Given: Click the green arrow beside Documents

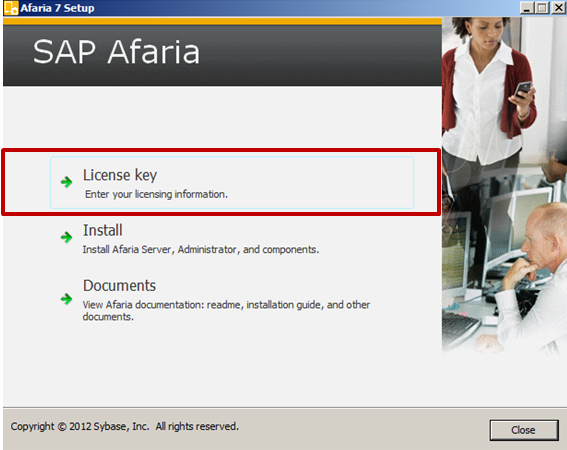Looking at the screenshot, I should [x=67, y=299].
